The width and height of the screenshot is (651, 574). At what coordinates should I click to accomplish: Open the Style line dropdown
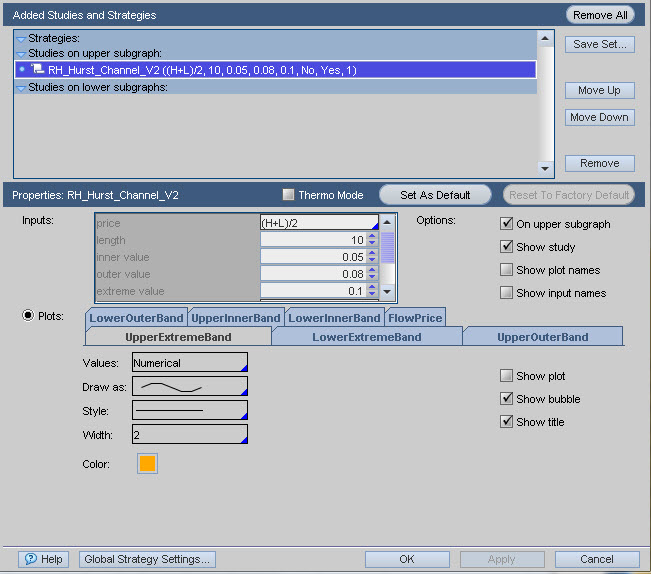[x=190, y=410]
